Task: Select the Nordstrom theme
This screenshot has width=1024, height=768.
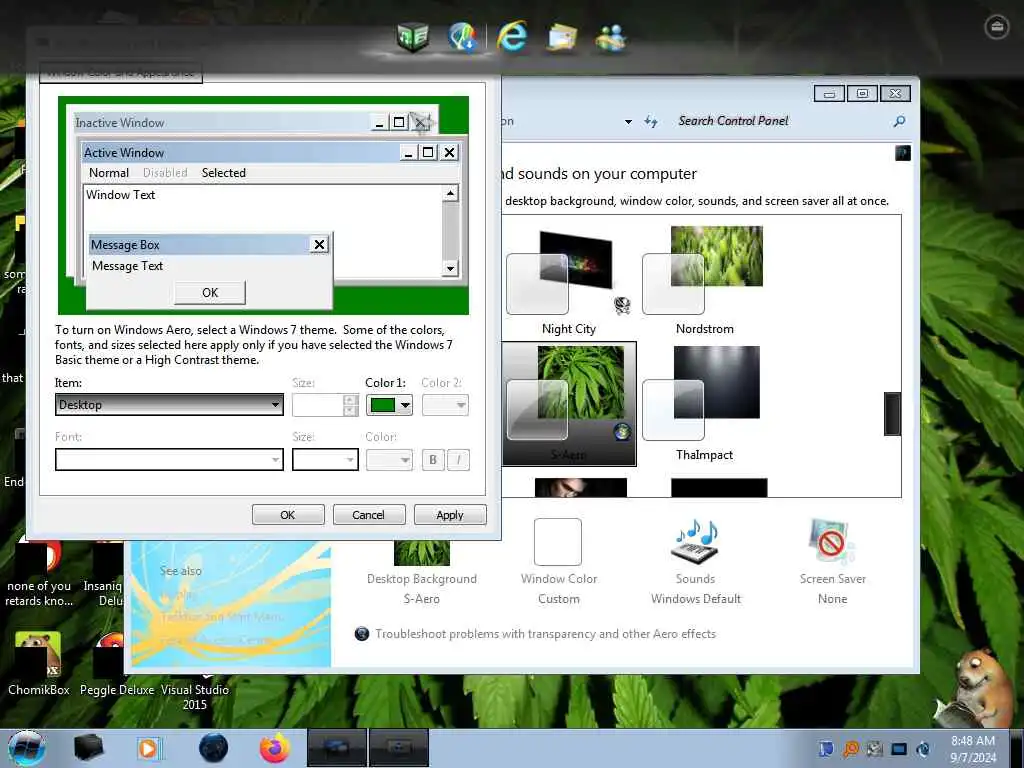Action: pyautogui.click(x=704, y=282)
